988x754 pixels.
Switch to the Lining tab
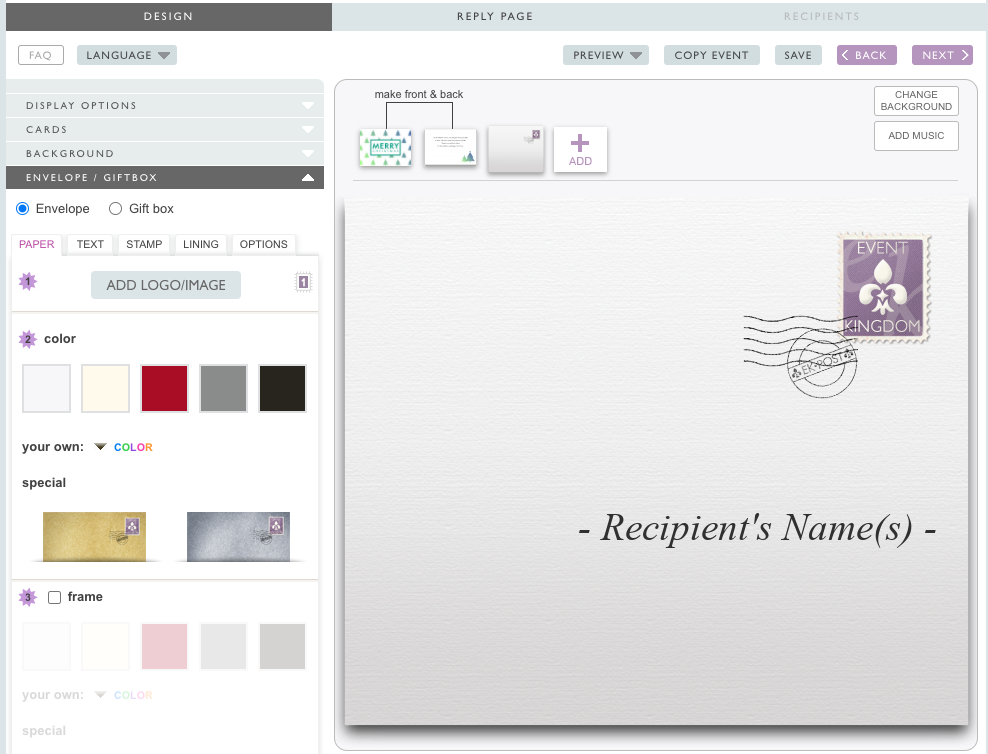click(x=201, y=244)
